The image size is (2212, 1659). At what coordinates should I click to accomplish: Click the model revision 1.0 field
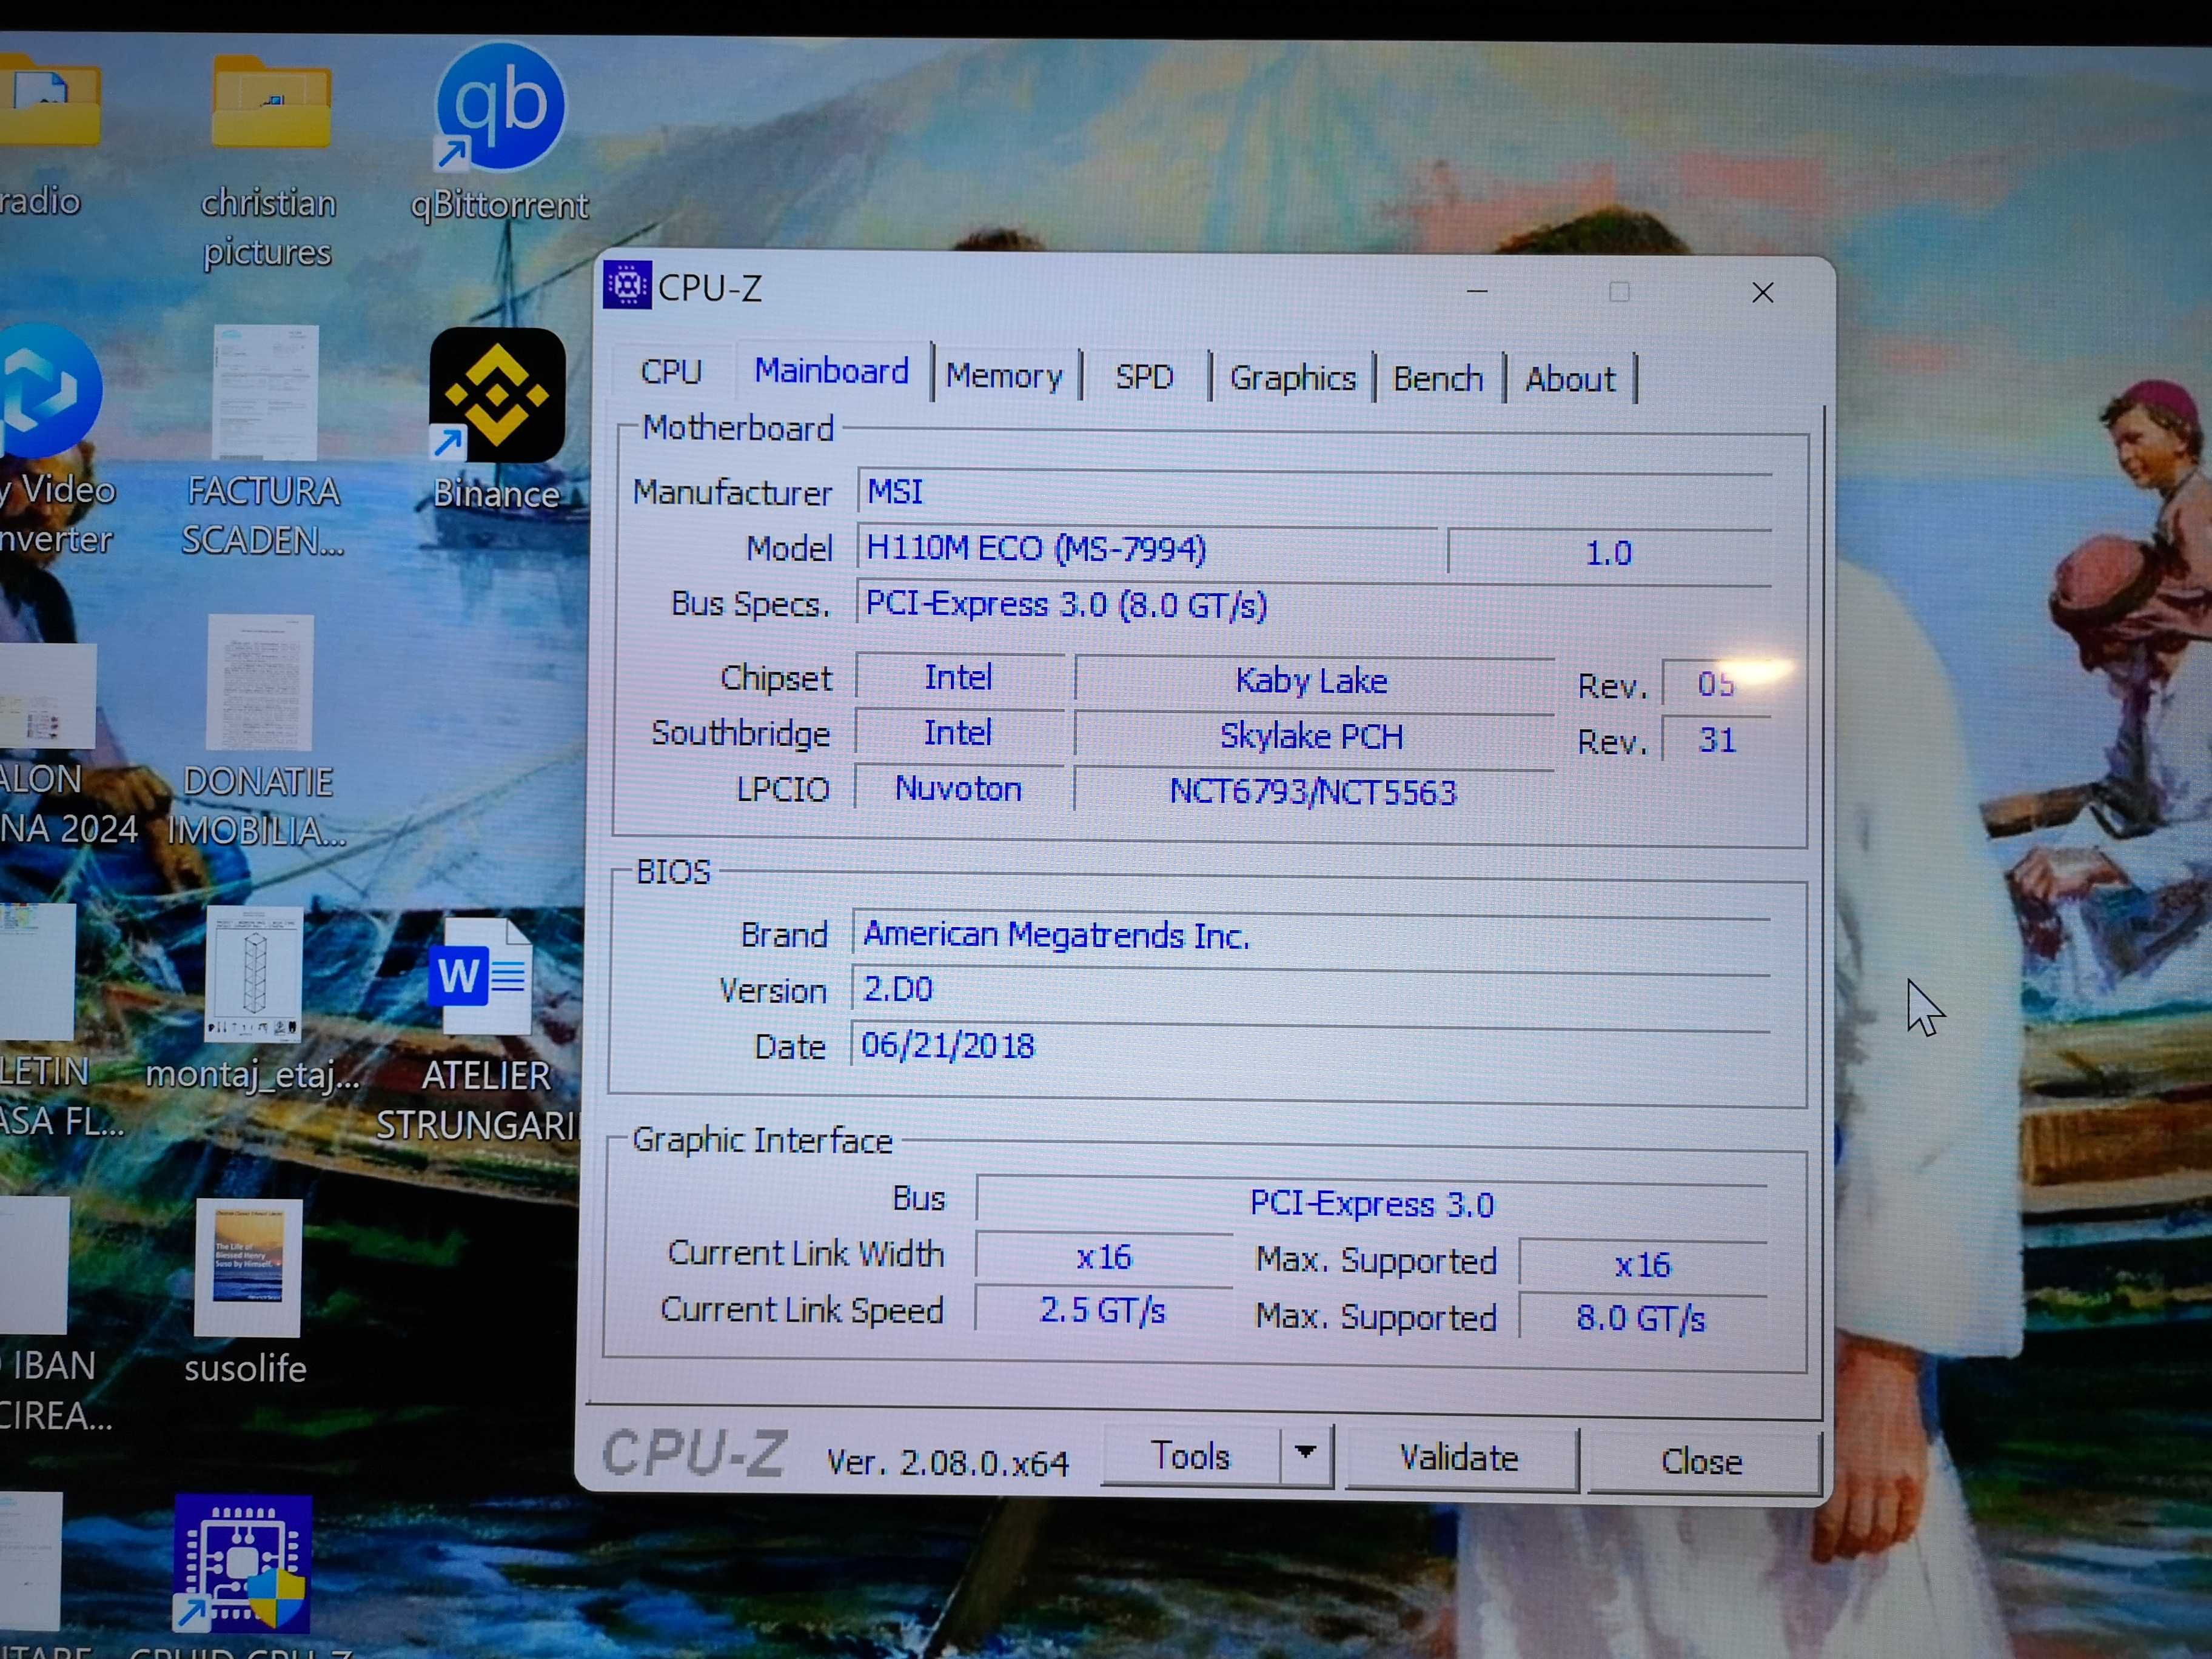pyautogui.click(x=1609, y=553)
